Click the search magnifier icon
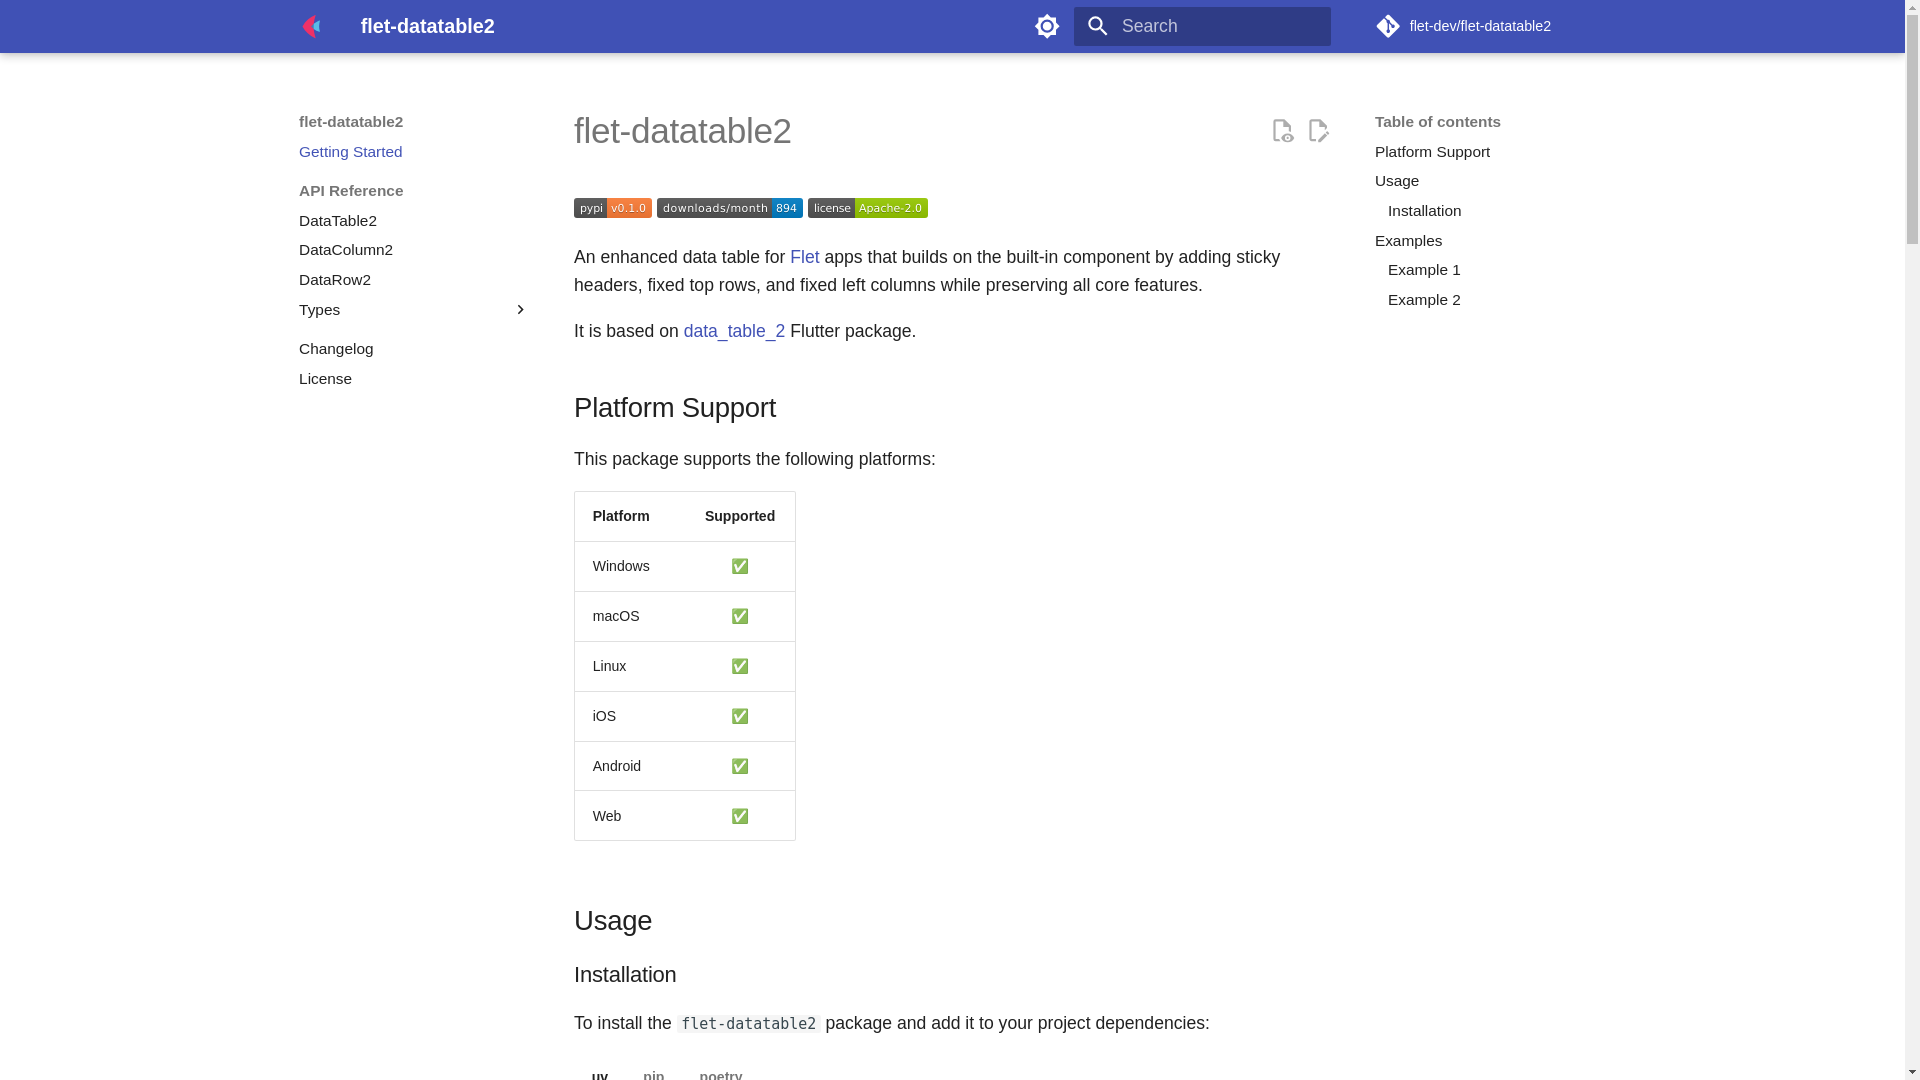The width and height of the screenshot is (1920, 1080). tap(1098, 26)
